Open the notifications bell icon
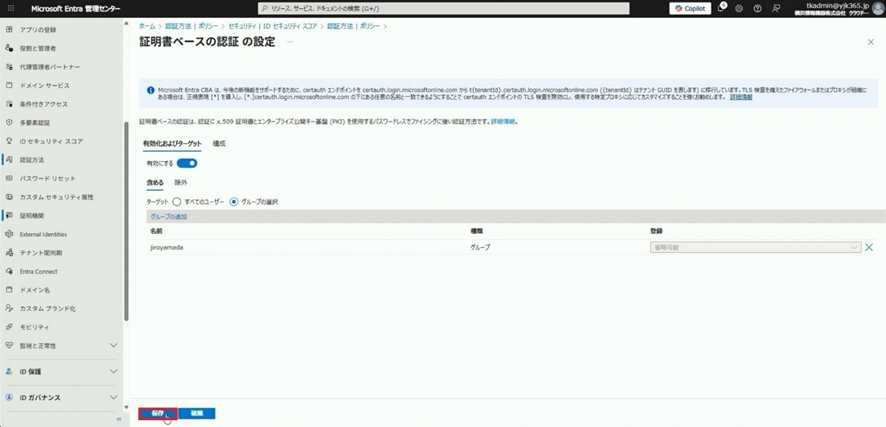 click(x=721, y=8)
